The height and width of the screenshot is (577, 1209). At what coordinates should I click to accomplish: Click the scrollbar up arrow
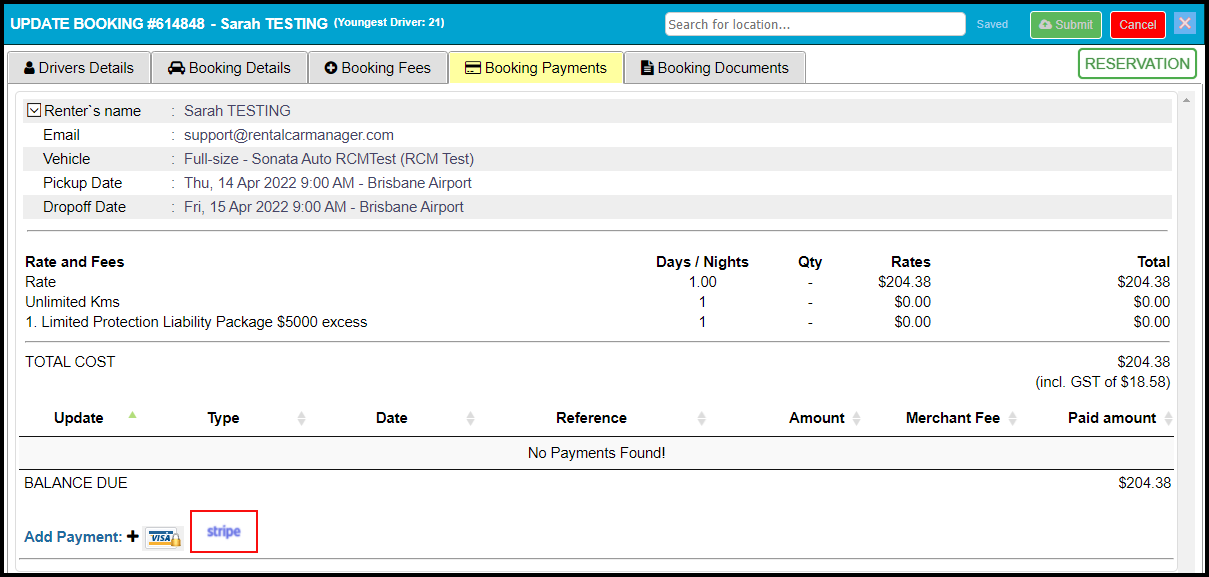coord(1186,101)
